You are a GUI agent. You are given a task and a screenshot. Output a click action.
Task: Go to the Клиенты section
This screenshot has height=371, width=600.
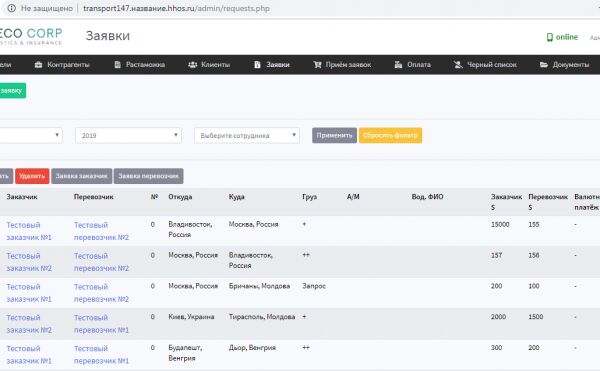(215, 65)
